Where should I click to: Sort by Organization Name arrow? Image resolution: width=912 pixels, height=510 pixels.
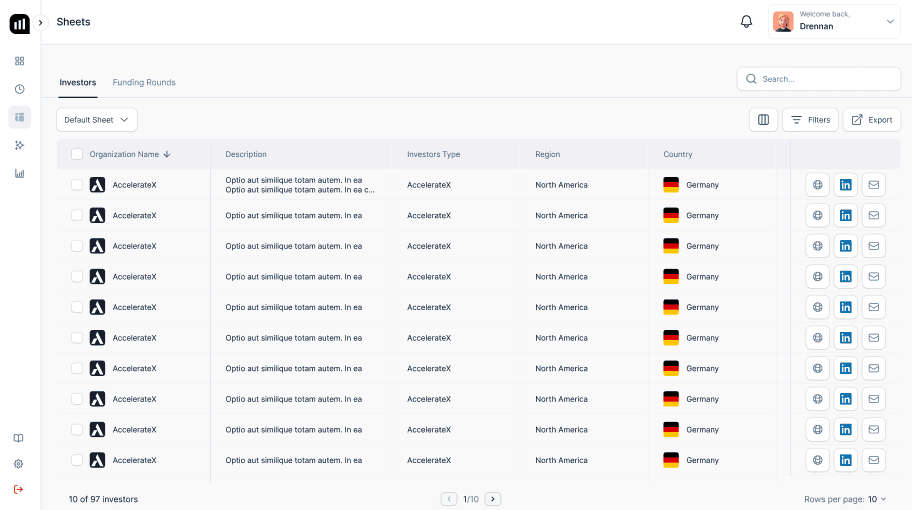click(167, 154)
